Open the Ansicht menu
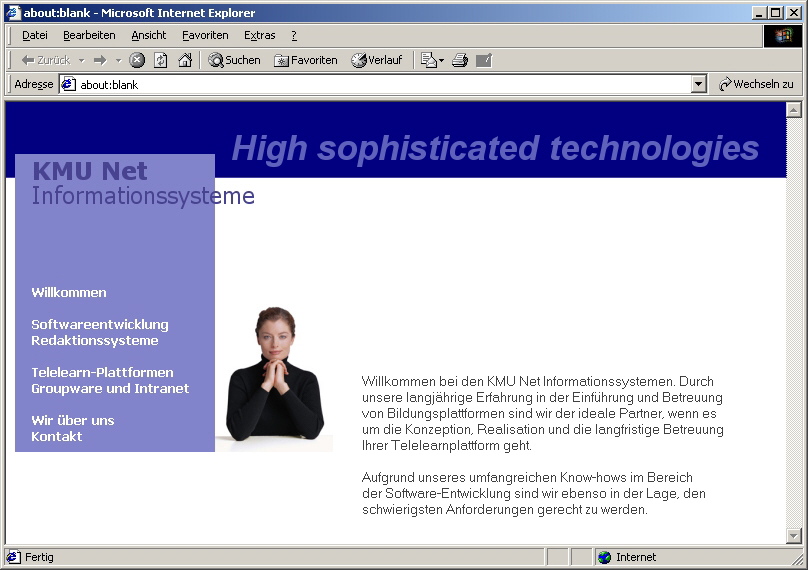808x570 pixels. pyautogui.click(x=148, y=35)
